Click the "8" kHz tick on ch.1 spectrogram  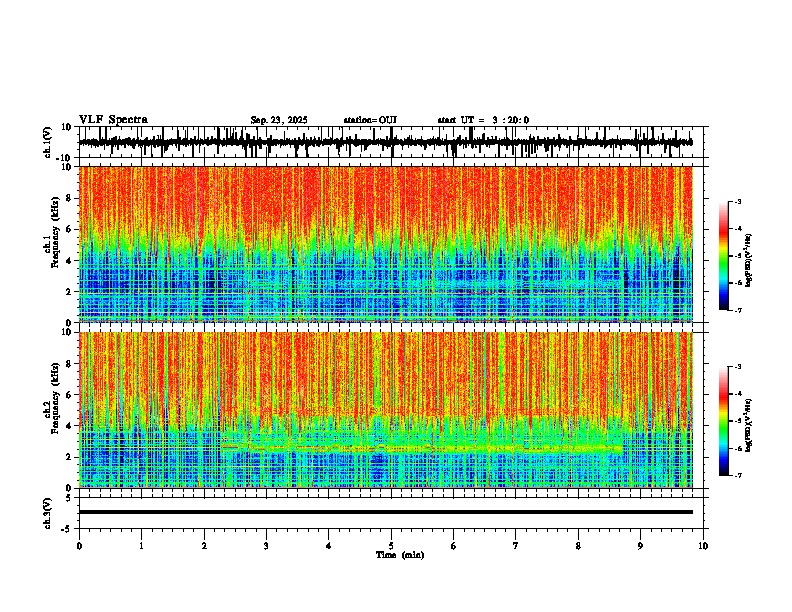pos(70,198)
